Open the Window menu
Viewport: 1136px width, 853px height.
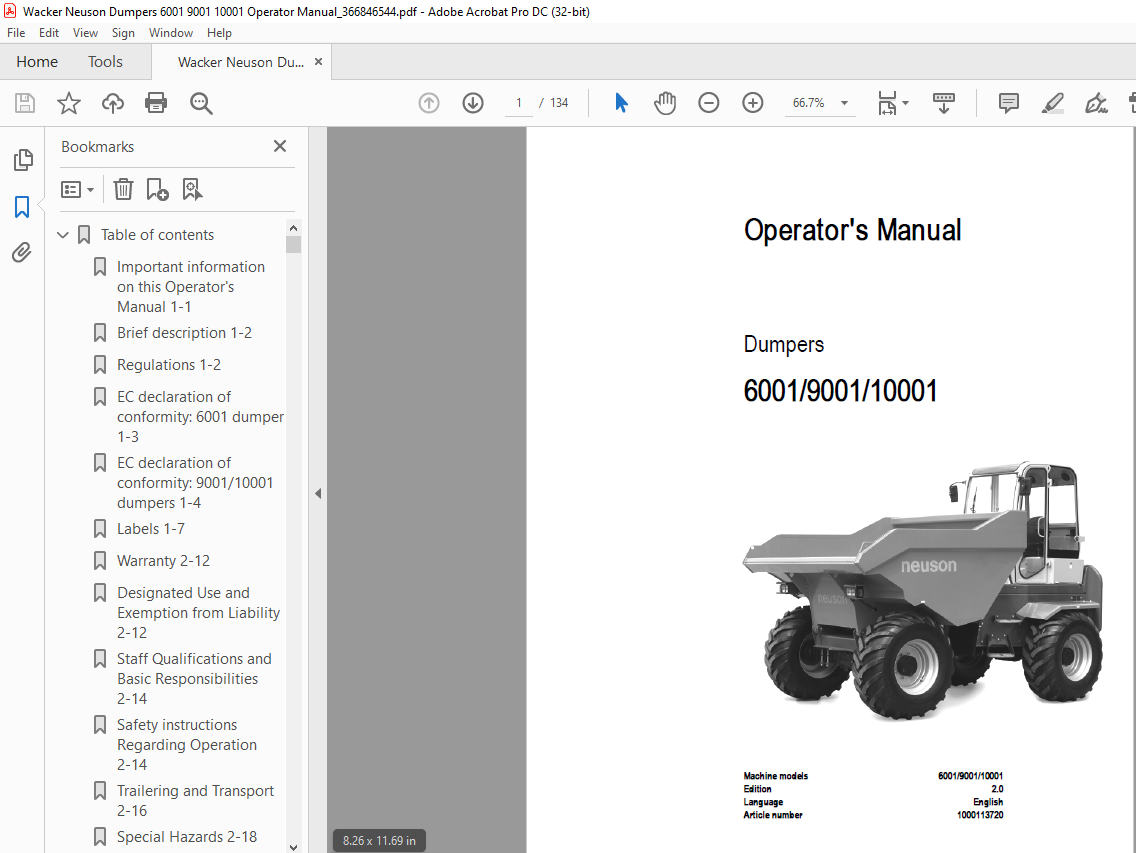170,33
